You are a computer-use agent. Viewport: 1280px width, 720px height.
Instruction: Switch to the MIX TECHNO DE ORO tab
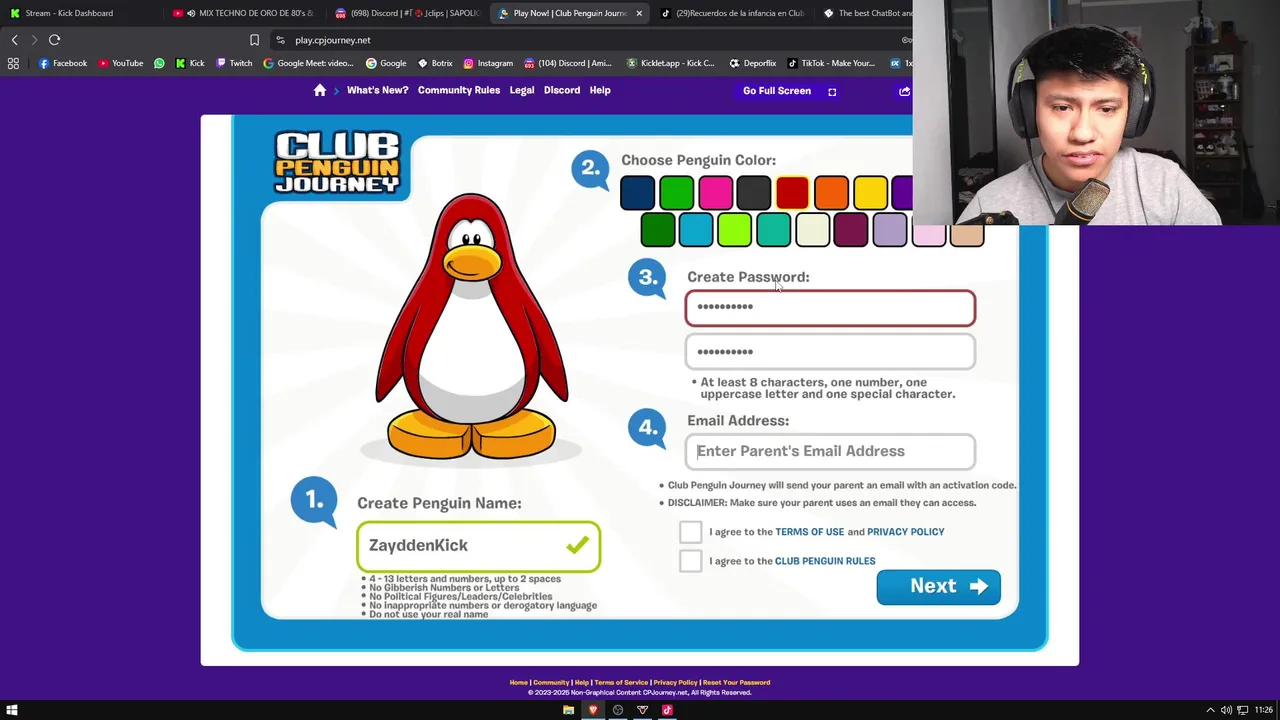(x=244, y=13)
